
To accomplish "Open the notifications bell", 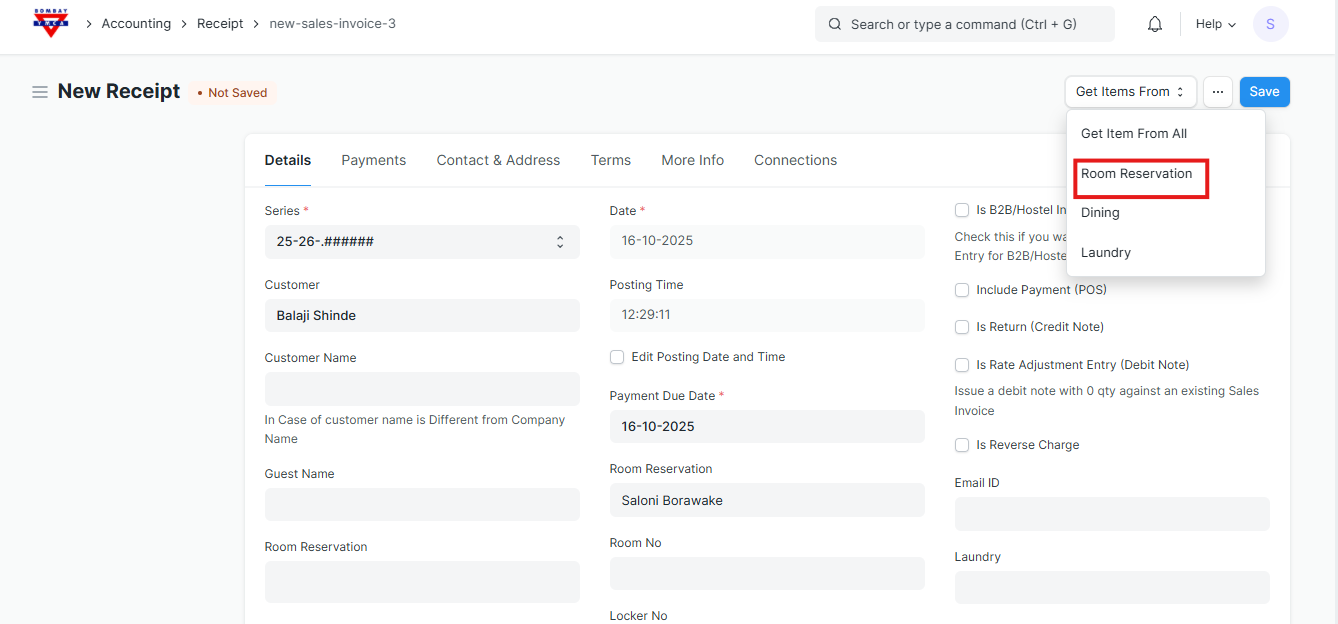I will [1155, 24].
